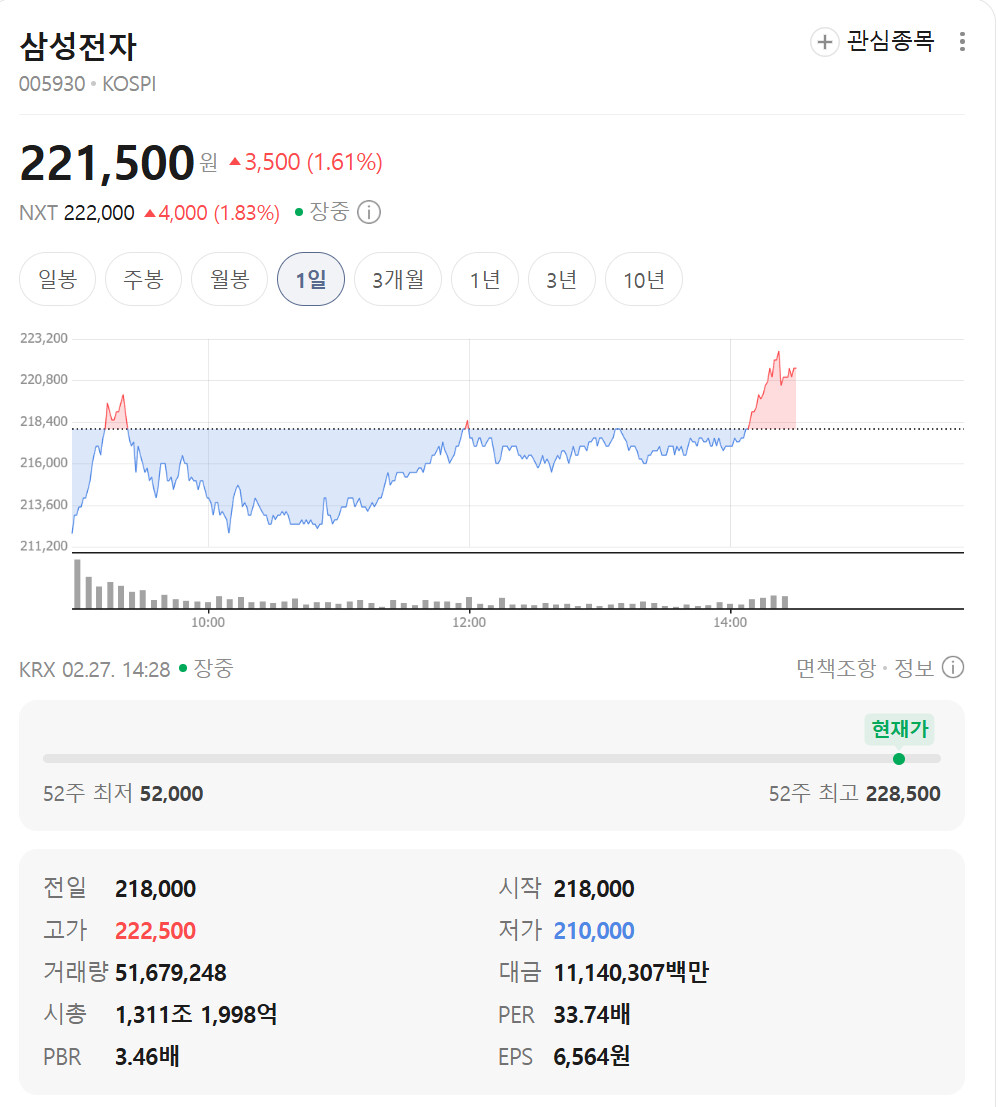The image size is (998, 1107).
Task: Open the 면책조항 link
Action: (835, 668)
